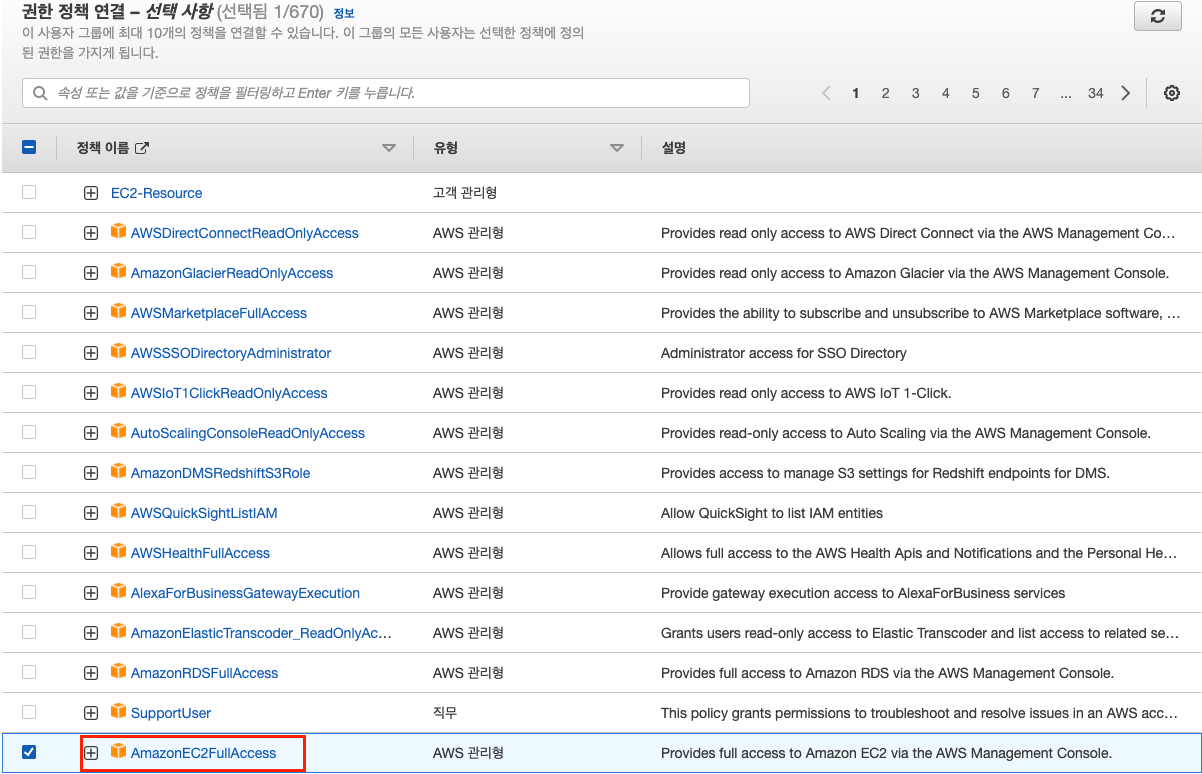Viewport: 1202px width, 774px height.
Task: Click the orange policy icon for AmazonRDSFullAccess
Action: pyautogui.click(x=118, y=672)
